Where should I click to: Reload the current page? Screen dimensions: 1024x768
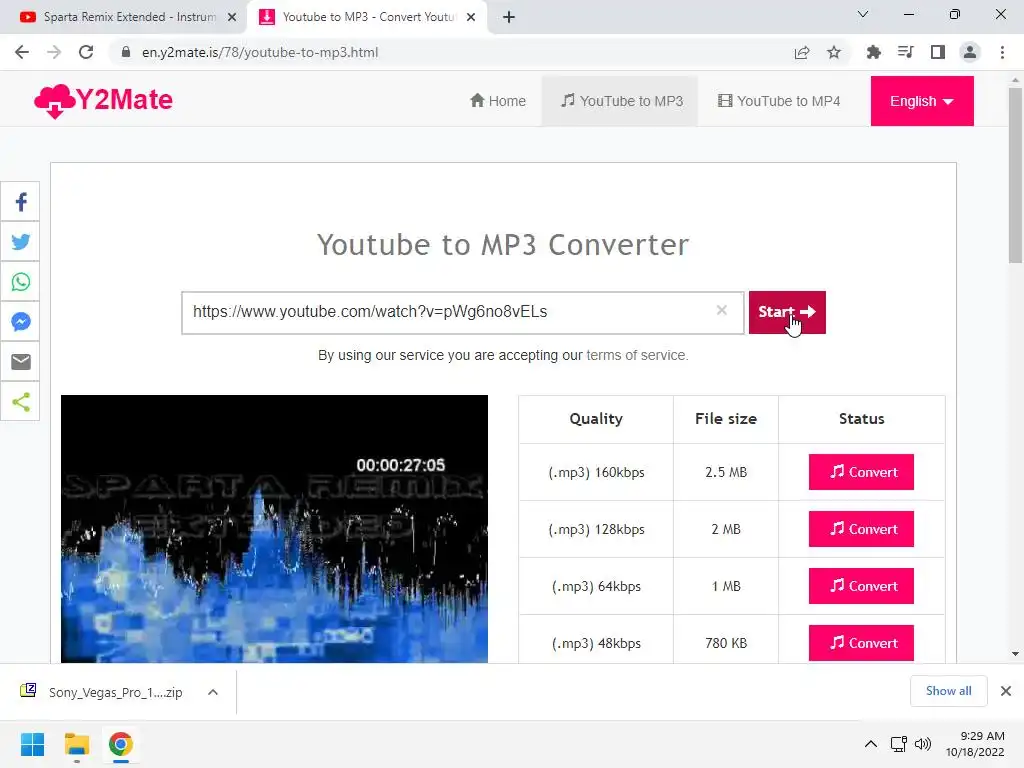[86, 52]
